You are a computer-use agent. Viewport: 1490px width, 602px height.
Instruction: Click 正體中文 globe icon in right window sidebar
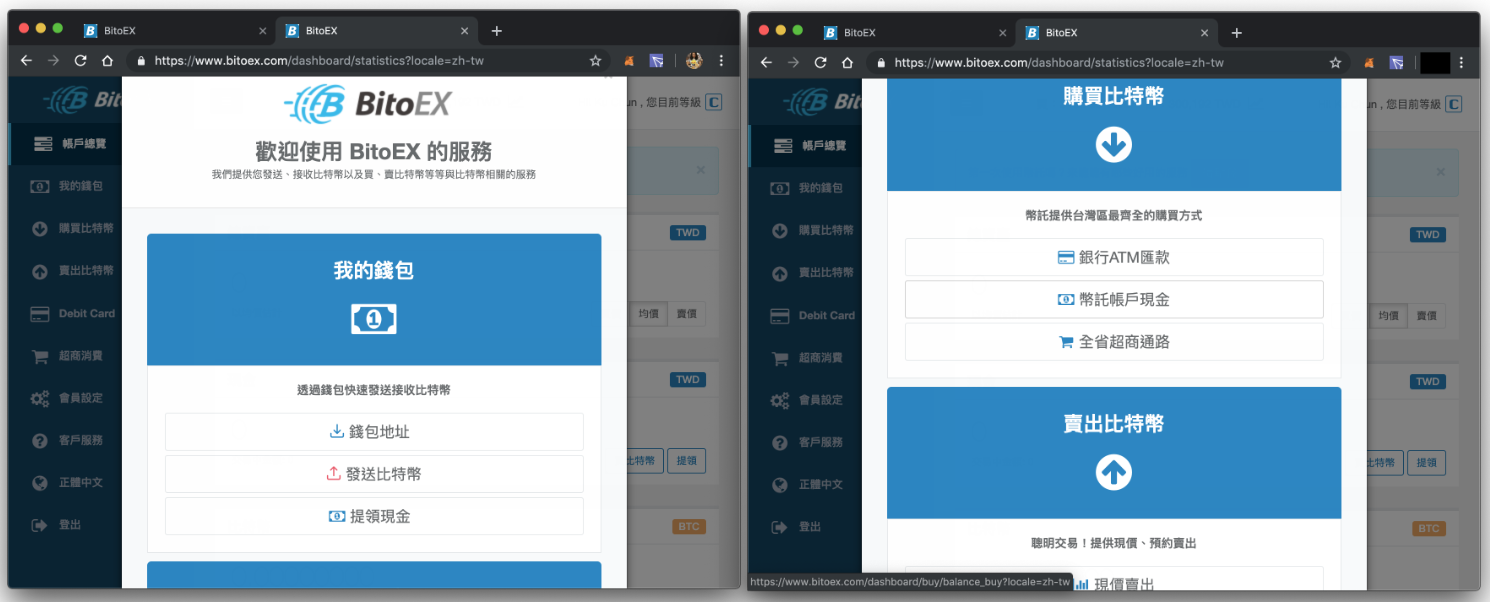tap(780, 484)
